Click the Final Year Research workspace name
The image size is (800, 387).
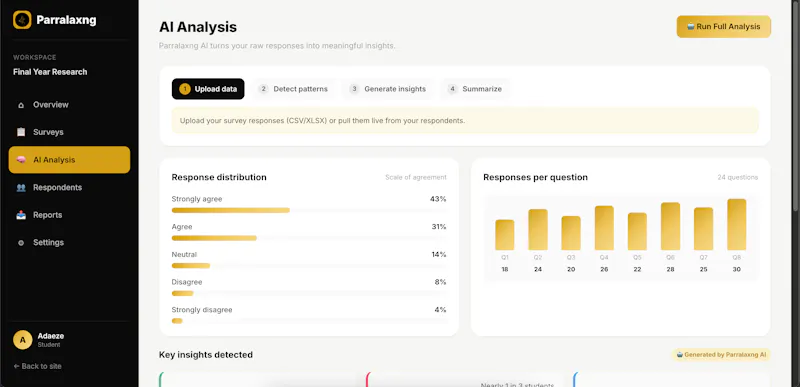coord(50,72)
